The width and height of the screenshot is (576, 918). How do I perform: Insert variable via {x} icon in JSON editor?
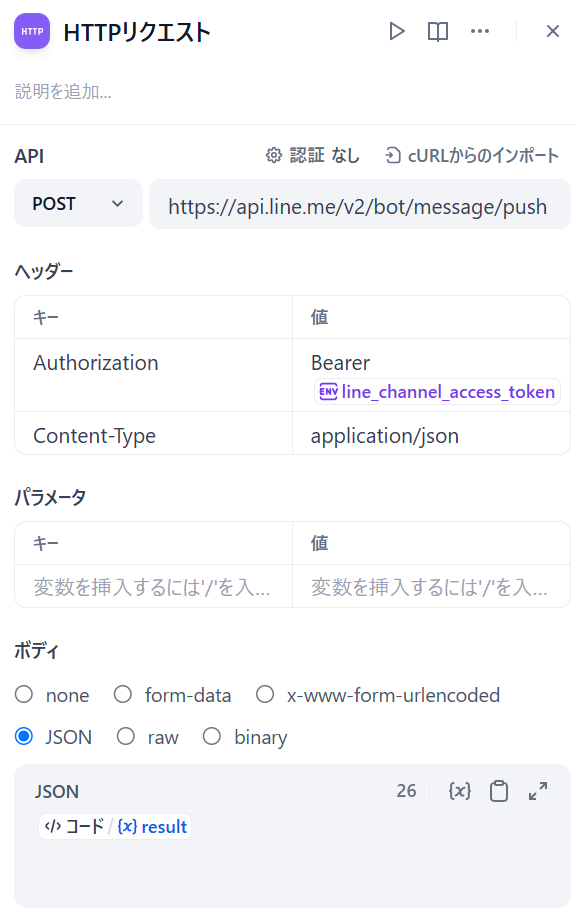click(460, 791)
